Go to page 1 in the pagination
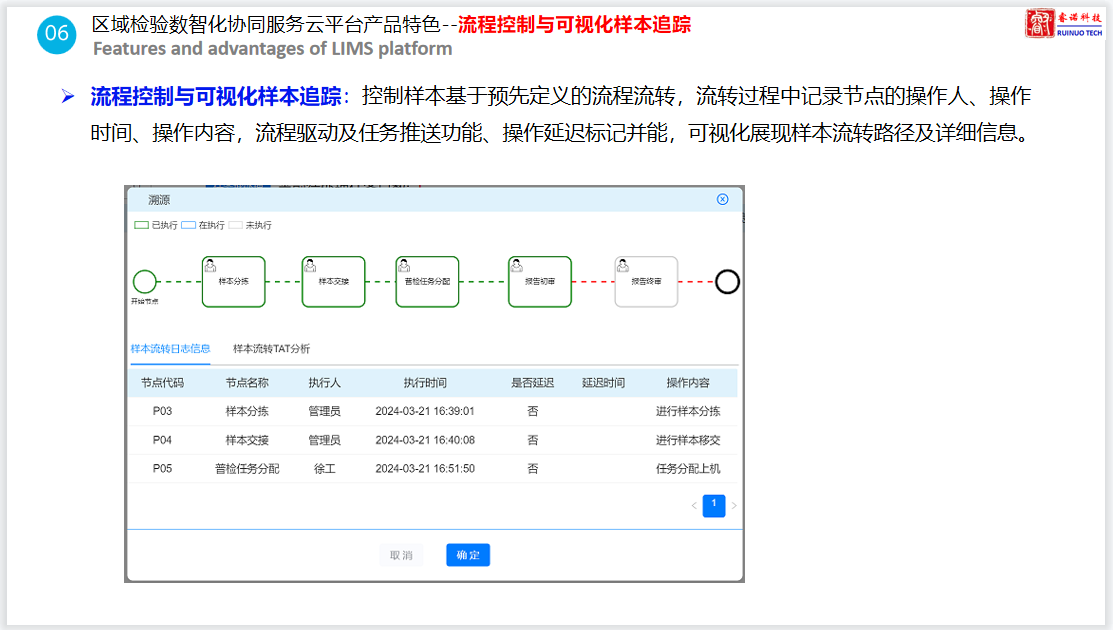The image size is (1113, 630). tap(714, 506)
